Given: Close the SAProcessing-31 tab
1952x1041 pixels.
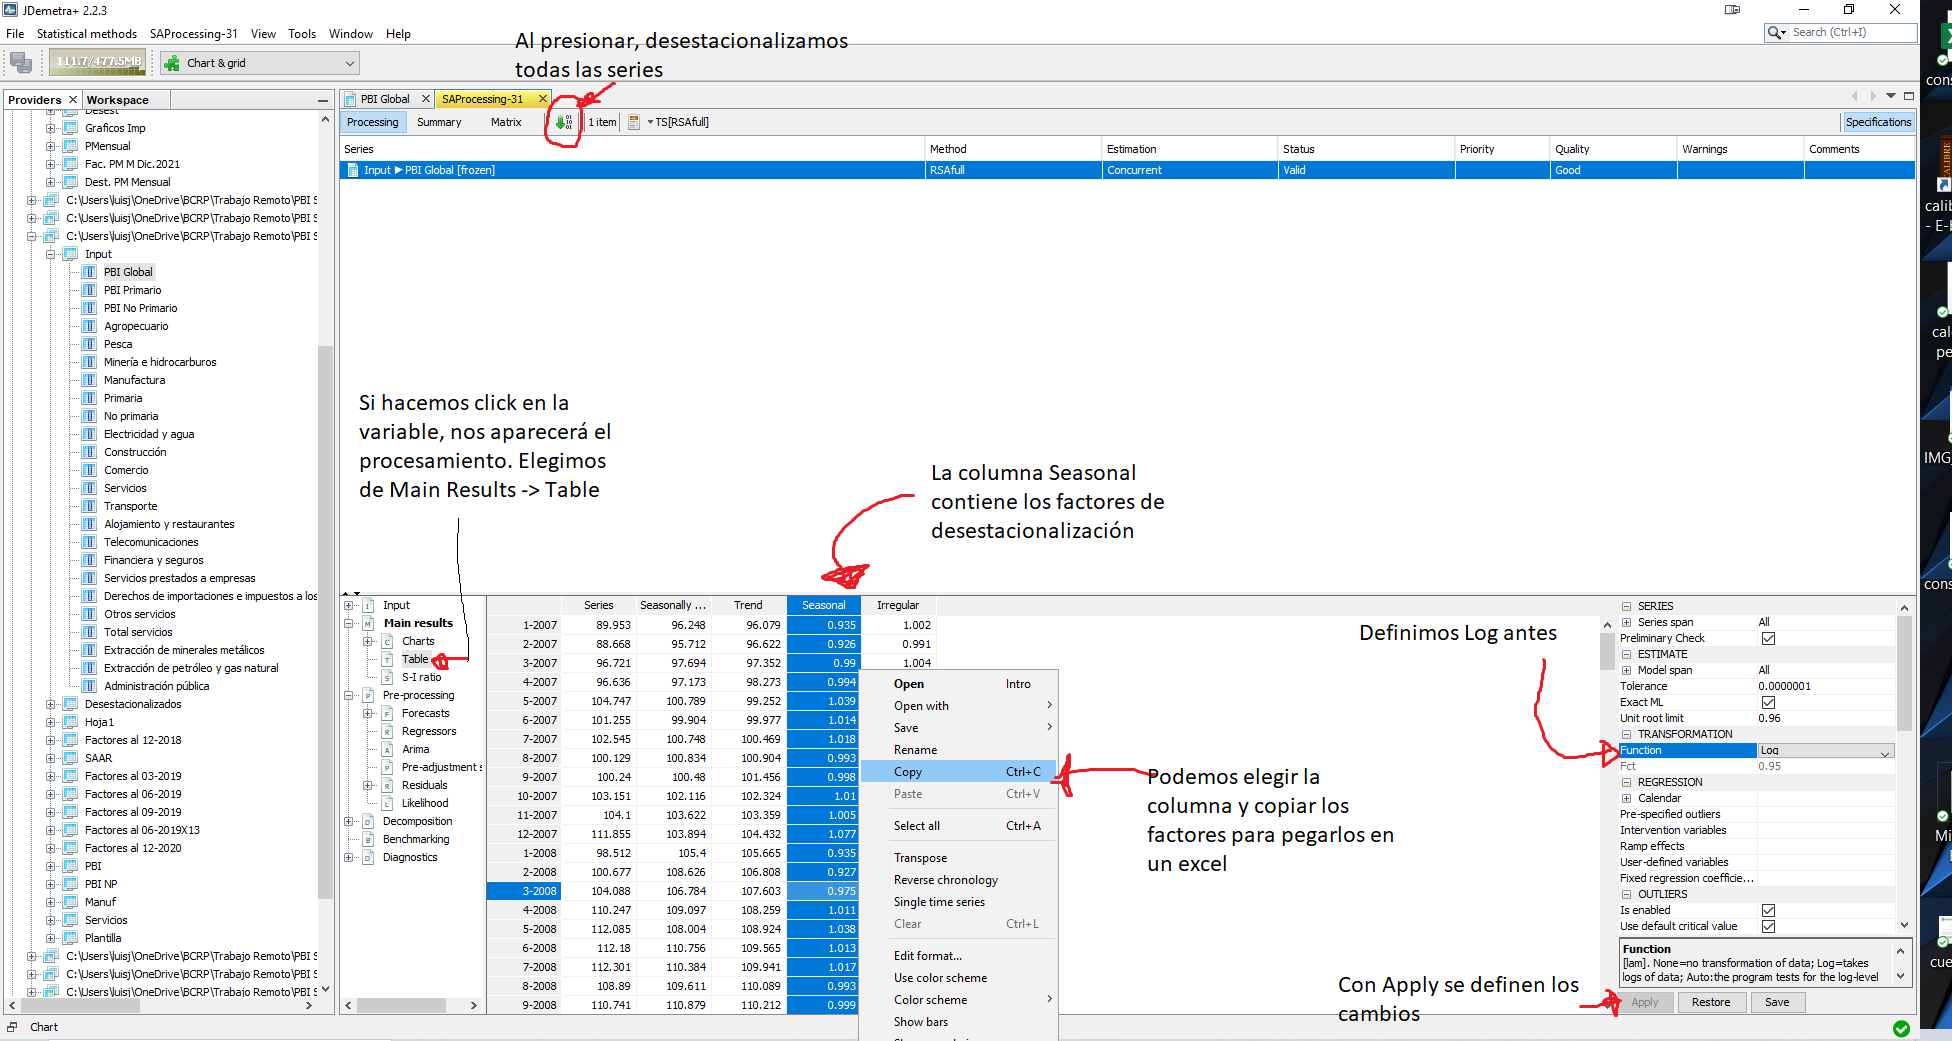Looking at the screenshot, I should click(x=543, y=99).
